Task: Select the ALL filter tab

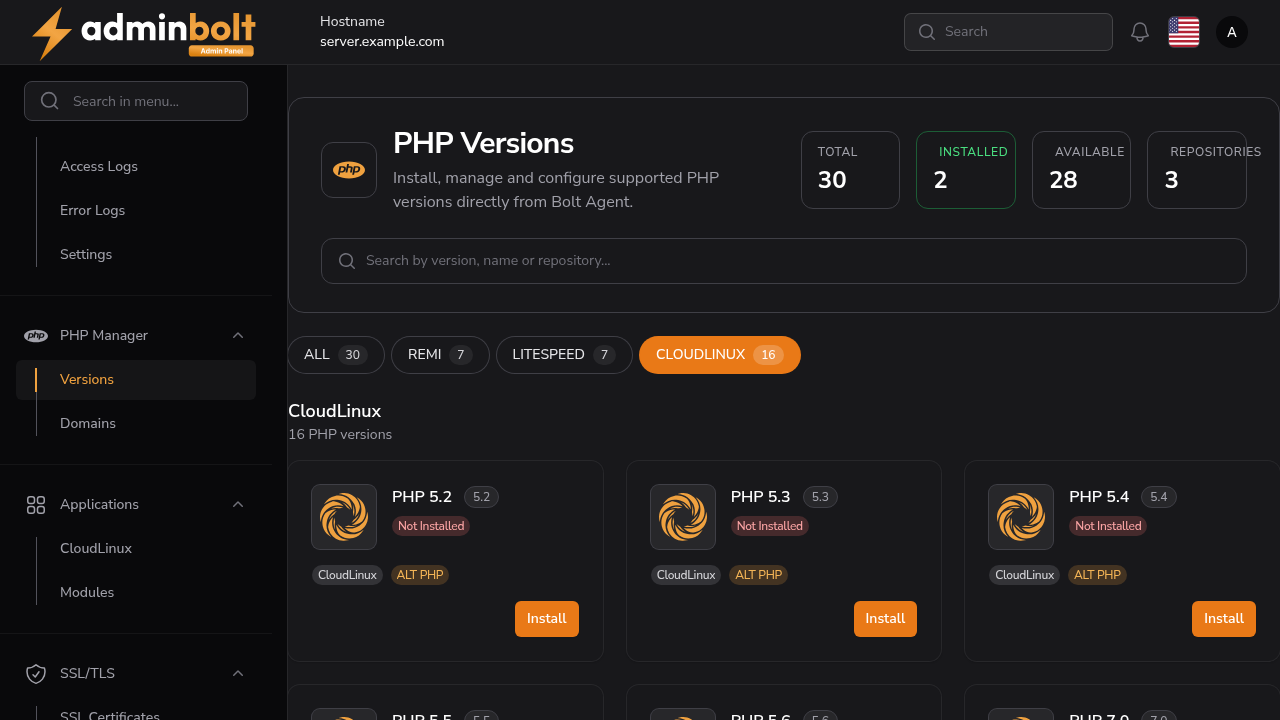Action: 336,355
